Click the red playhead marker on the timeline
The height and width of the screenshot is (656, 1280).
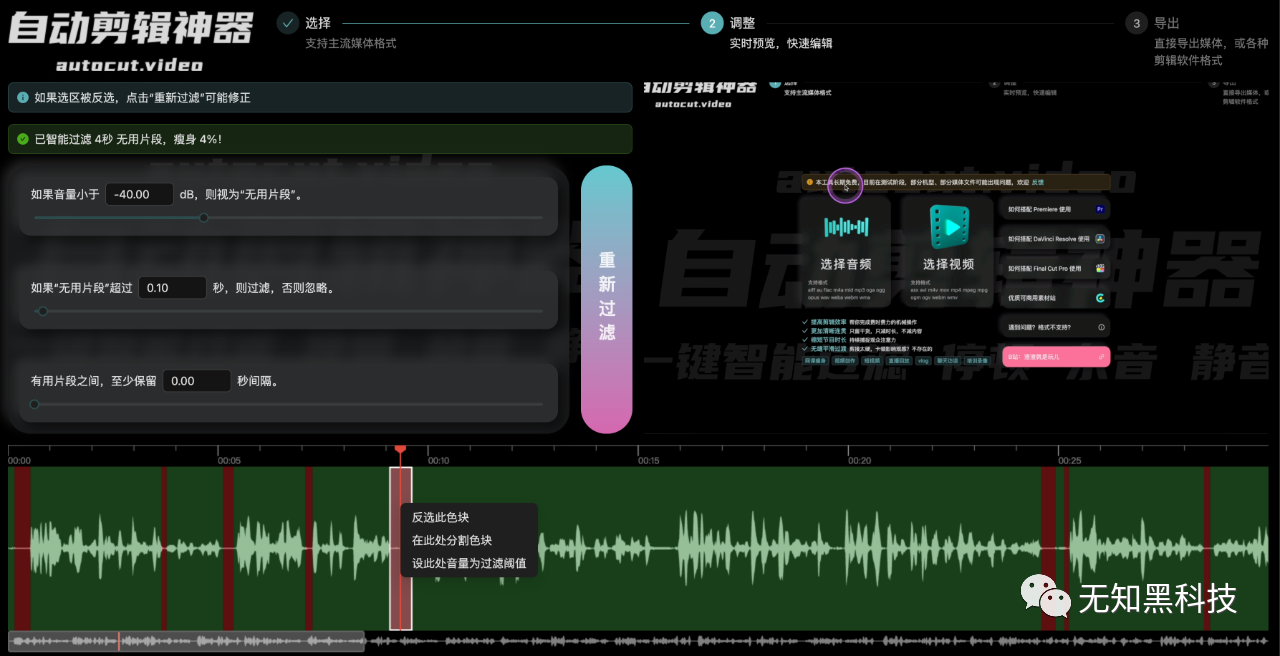coord(400,451)
